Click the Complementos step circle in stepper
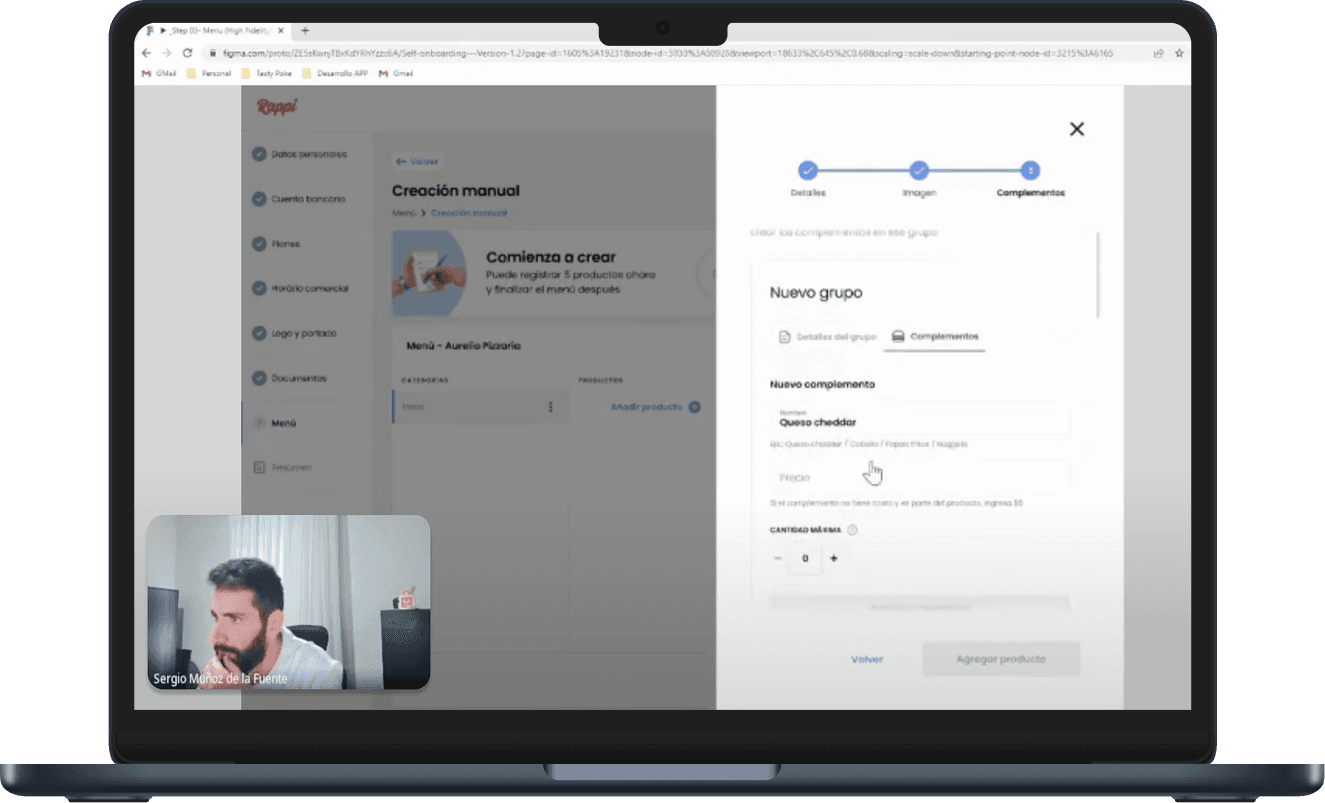The width and height of the screenshot is (1325, 803). [x=1031, y=170]
